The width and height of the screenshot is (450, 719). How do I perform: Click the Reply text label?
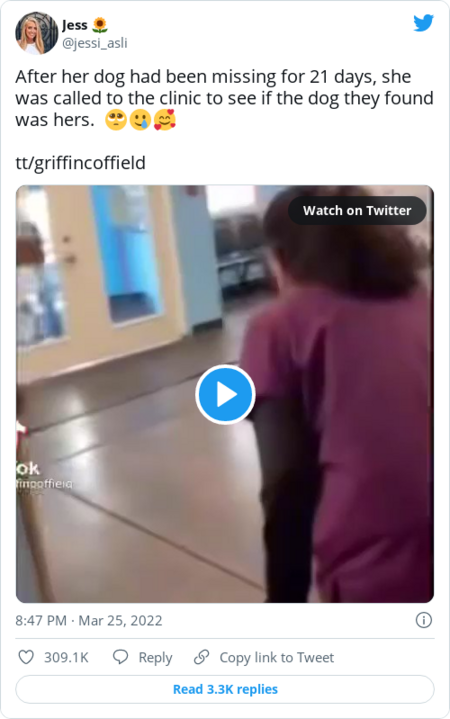click(x=155, y=658)
